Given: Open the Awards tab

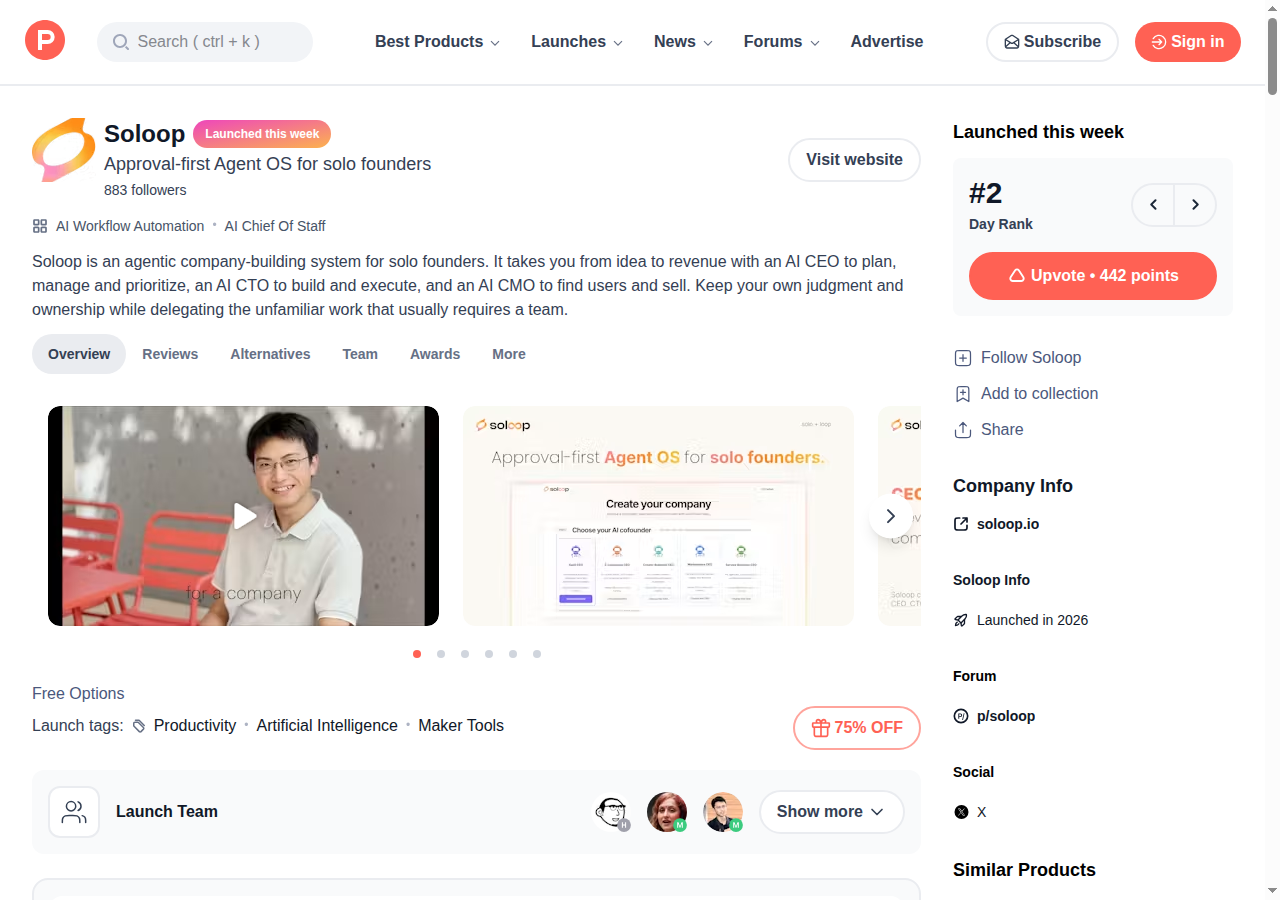Looking at the screenshot, I should coord(435,354).
